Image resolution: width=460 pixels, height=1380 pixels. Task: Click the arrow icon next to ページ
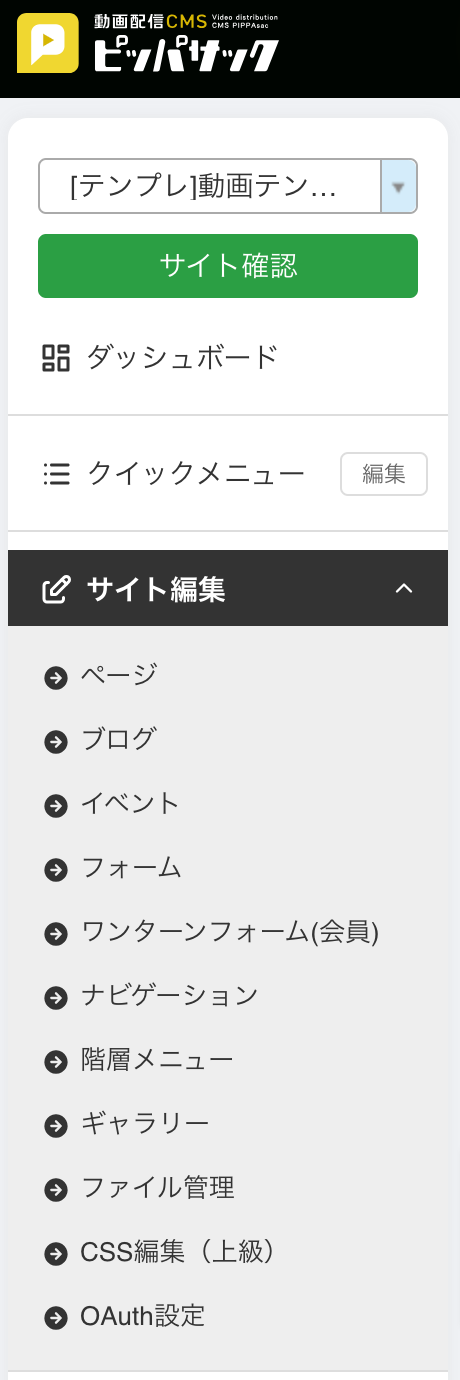pyautogui.click(x=56, y=678)
